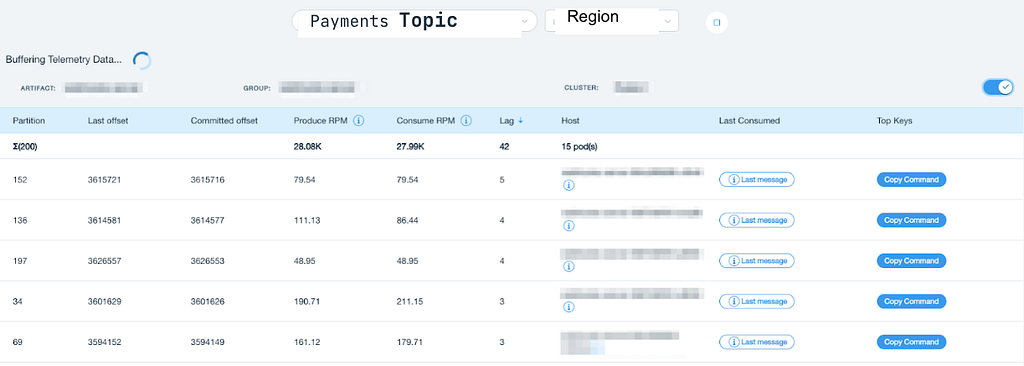This screenshot has width=1024, height=366.
Task: Click last offset 3614581
Action: click(x=105, y=220)
